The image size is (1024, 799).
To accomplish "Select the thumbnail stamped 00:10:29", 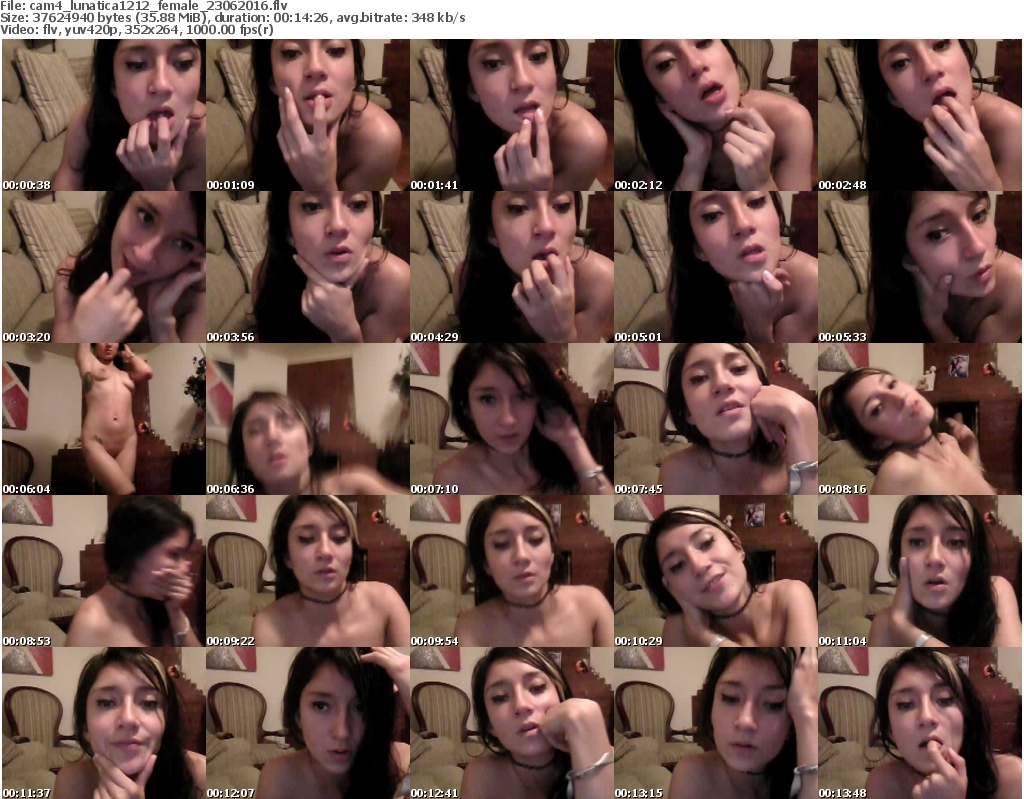I will coord(716,571).
